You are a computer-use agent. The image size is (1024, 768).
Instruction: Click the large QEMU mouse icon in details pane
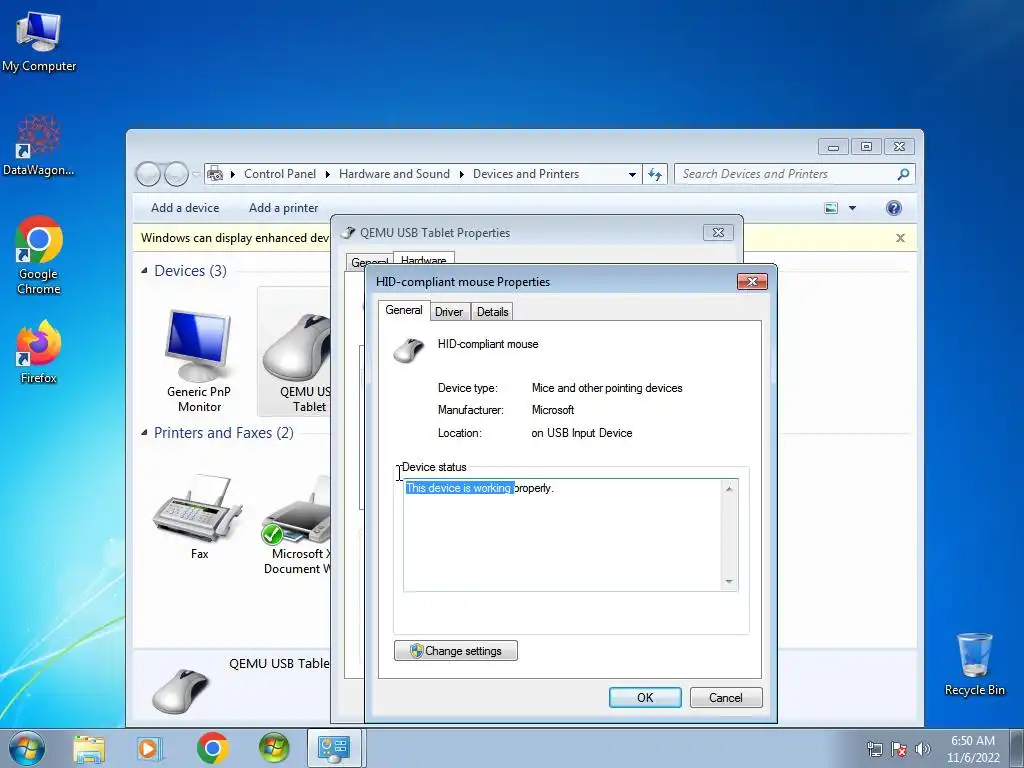coord(180,690)
